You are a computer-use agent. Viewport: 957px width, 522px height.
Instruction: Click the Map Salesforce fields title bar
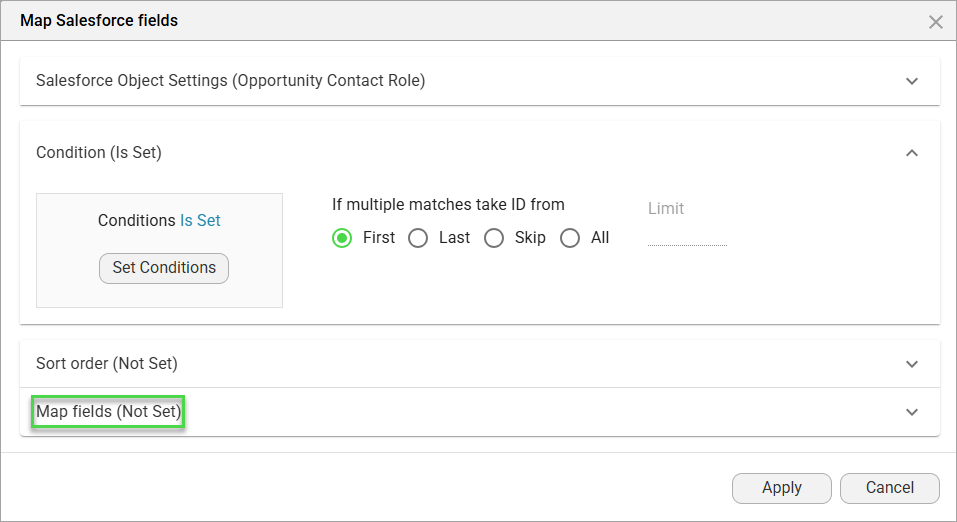[x=99, y=21]
